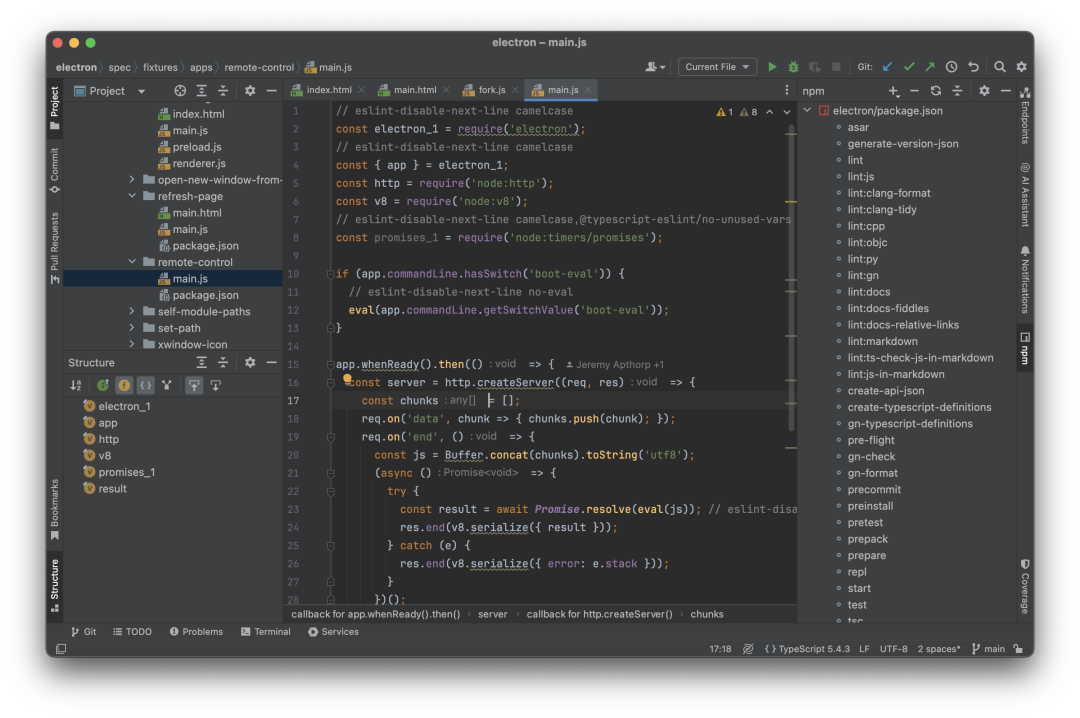Open the AI Assistant side panel
This screenshot has height=718, width=1080.
click(1025, 195)
